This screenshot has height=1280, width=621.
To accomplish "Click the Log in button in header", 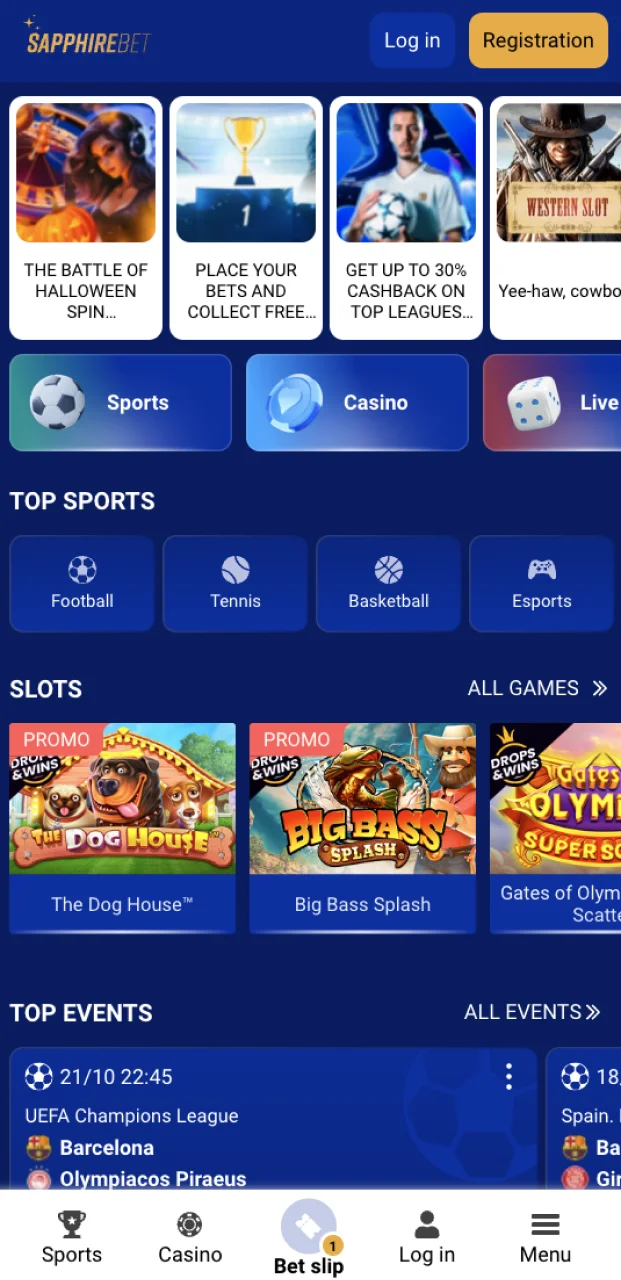I will [x=412, y=41].
